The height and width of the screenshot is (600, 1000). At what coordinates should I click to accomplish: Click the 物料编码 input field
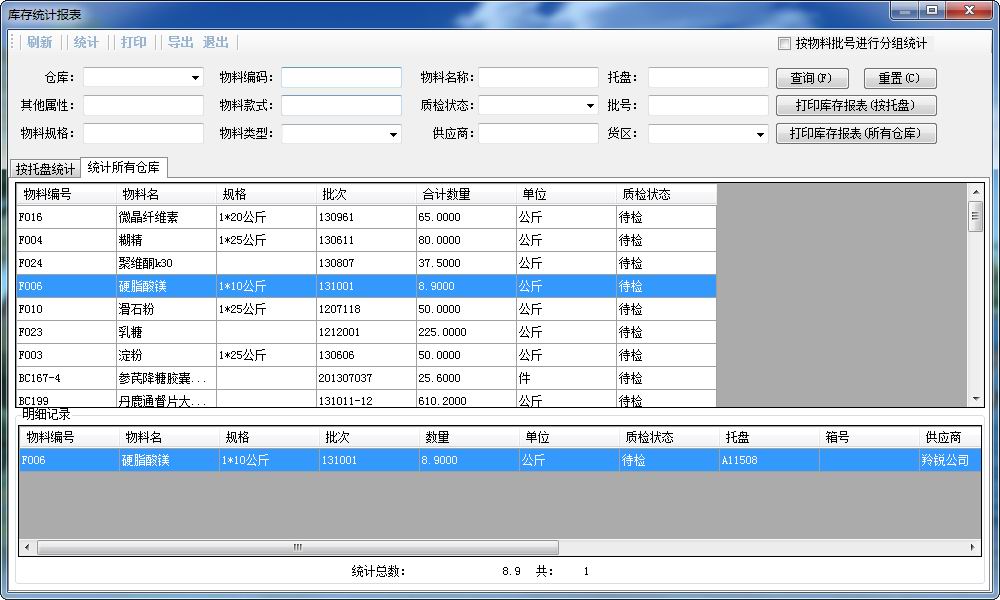(x=341, y=78)
